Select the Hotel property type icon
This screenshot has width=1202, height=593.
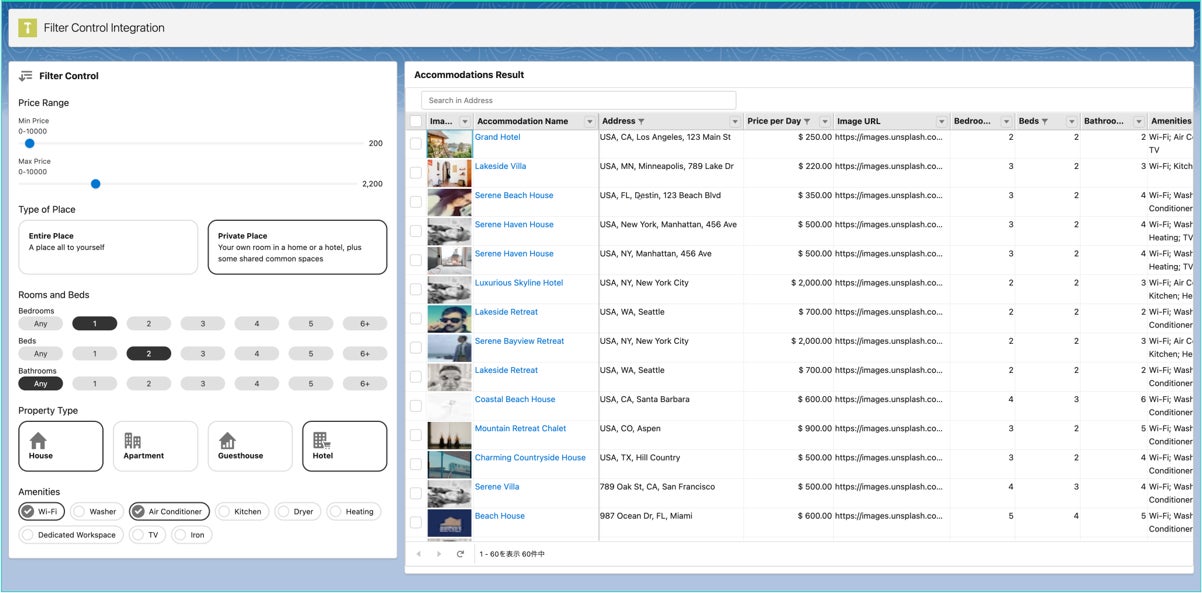tap(321, 441)
